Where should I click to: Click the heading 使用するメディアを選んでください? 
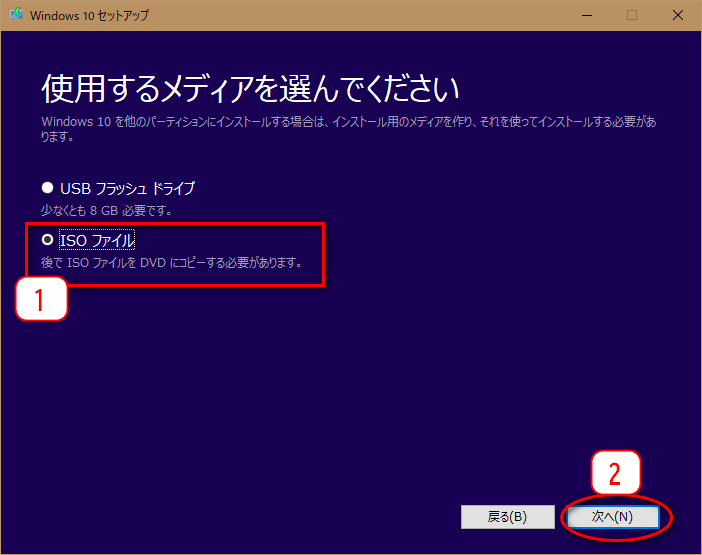[250, 89]
